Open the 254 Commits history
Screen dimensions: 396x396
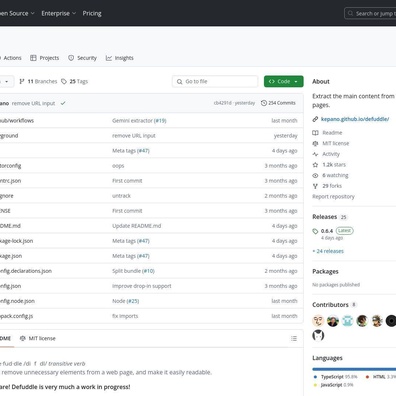coord(278,103)
